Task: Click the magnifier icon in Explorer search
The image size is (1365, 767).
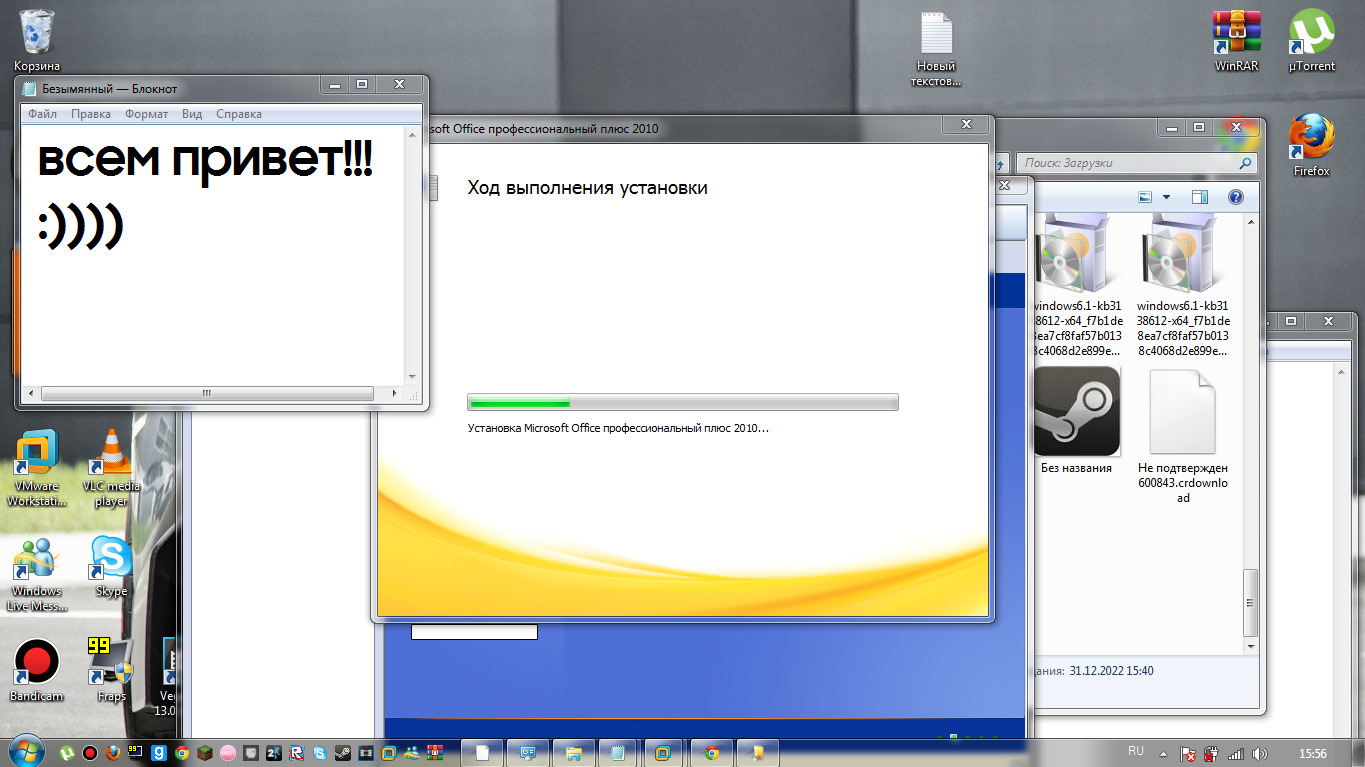Action: point(1245,163)
